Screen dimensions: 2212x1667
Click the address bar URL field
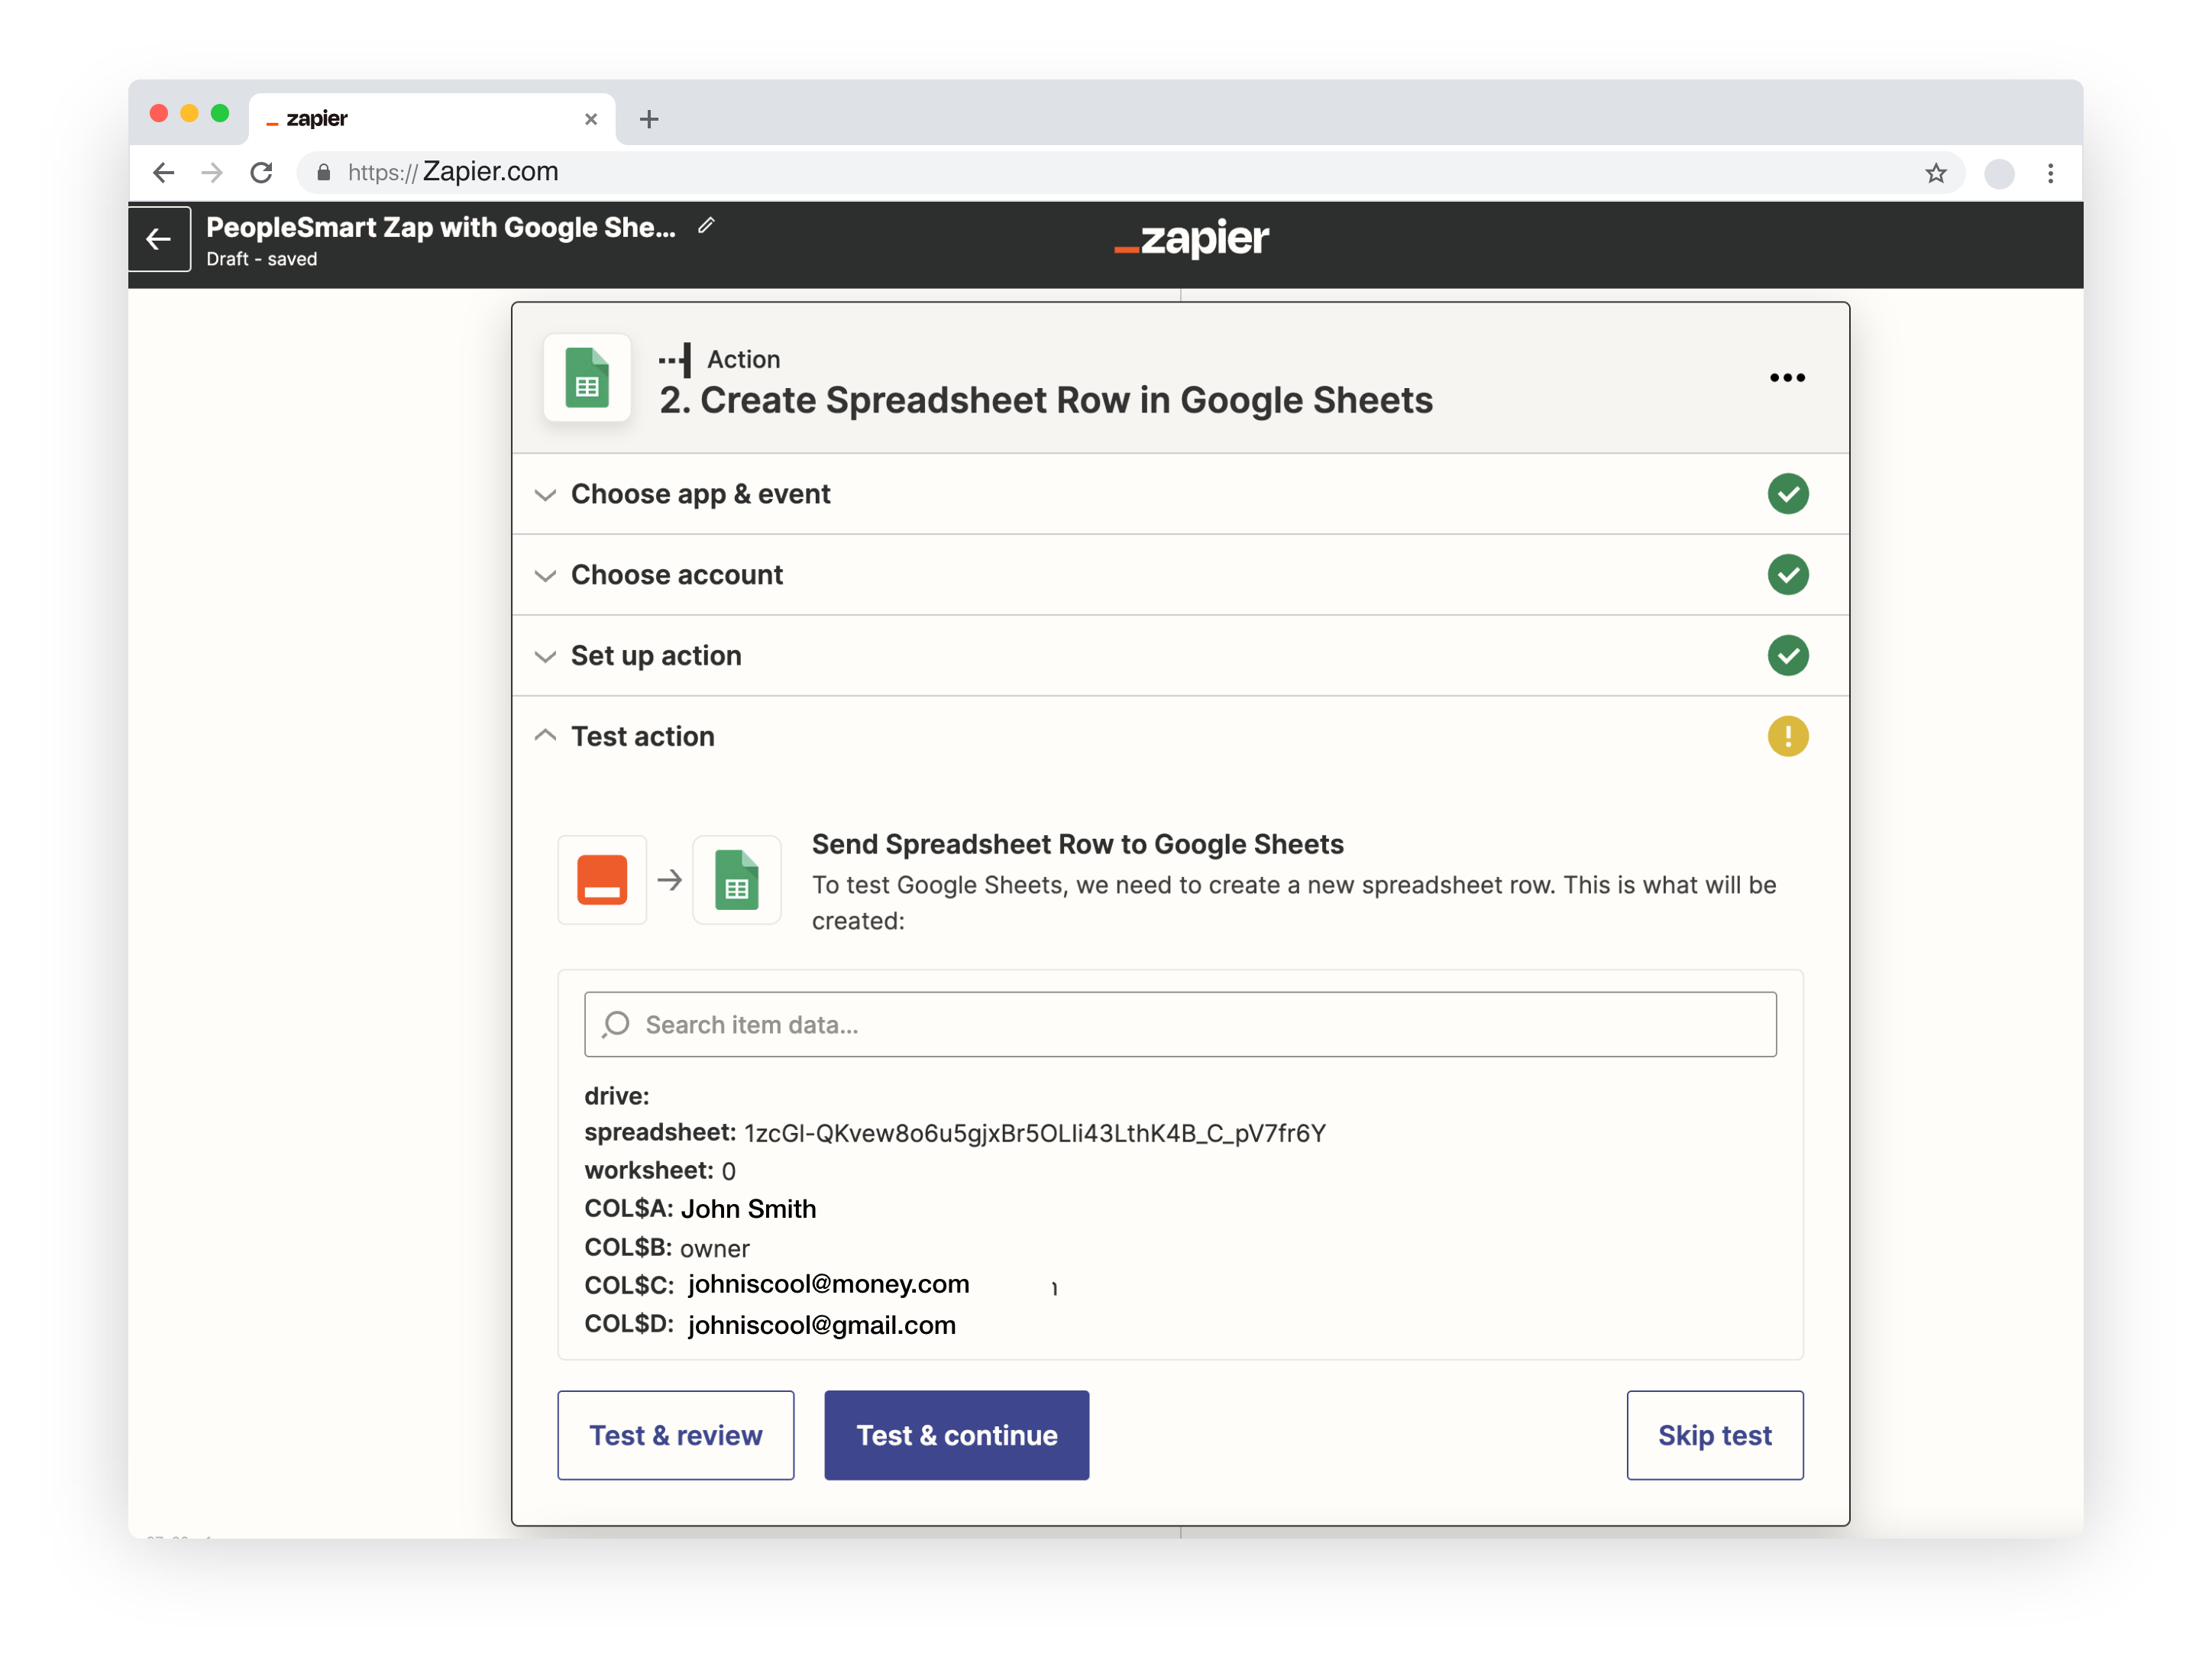click(1130, 173)
